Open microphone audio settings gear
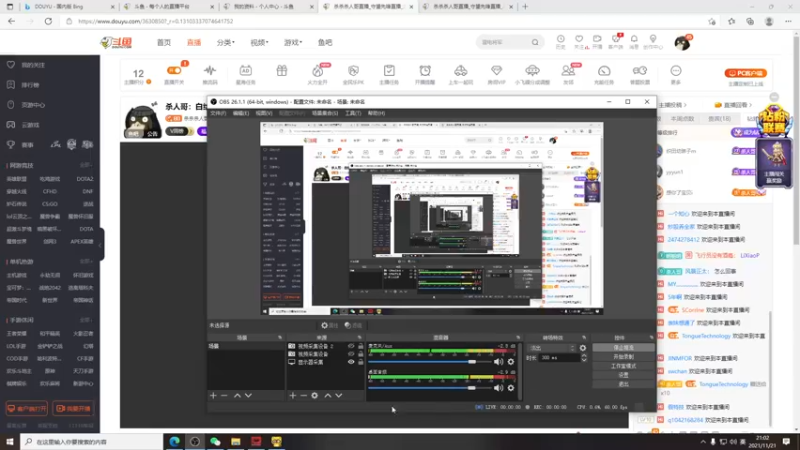This screenshot has width=800, height=450. [511, 362]
